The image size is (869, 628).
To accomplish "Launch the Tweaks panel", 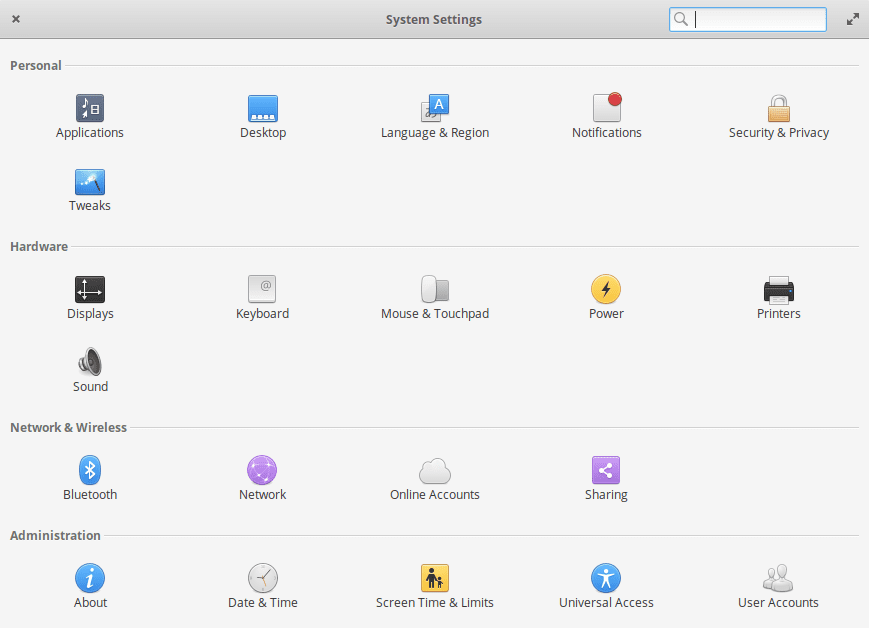I will (x=90, y=188).
